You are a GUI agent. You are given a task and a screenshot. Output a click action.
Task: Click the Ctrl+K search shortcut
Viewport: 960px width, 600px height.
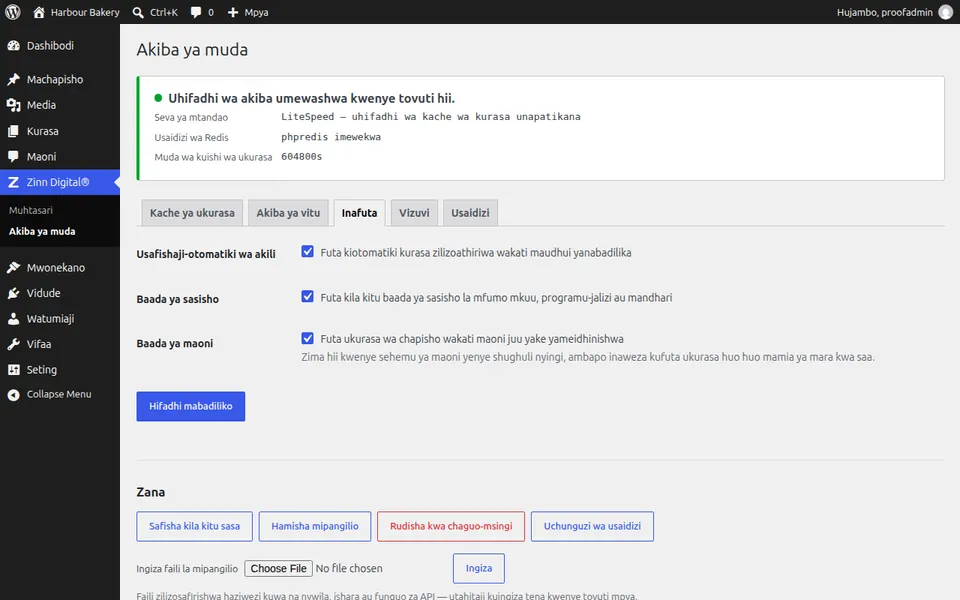(x=163, y=12)
